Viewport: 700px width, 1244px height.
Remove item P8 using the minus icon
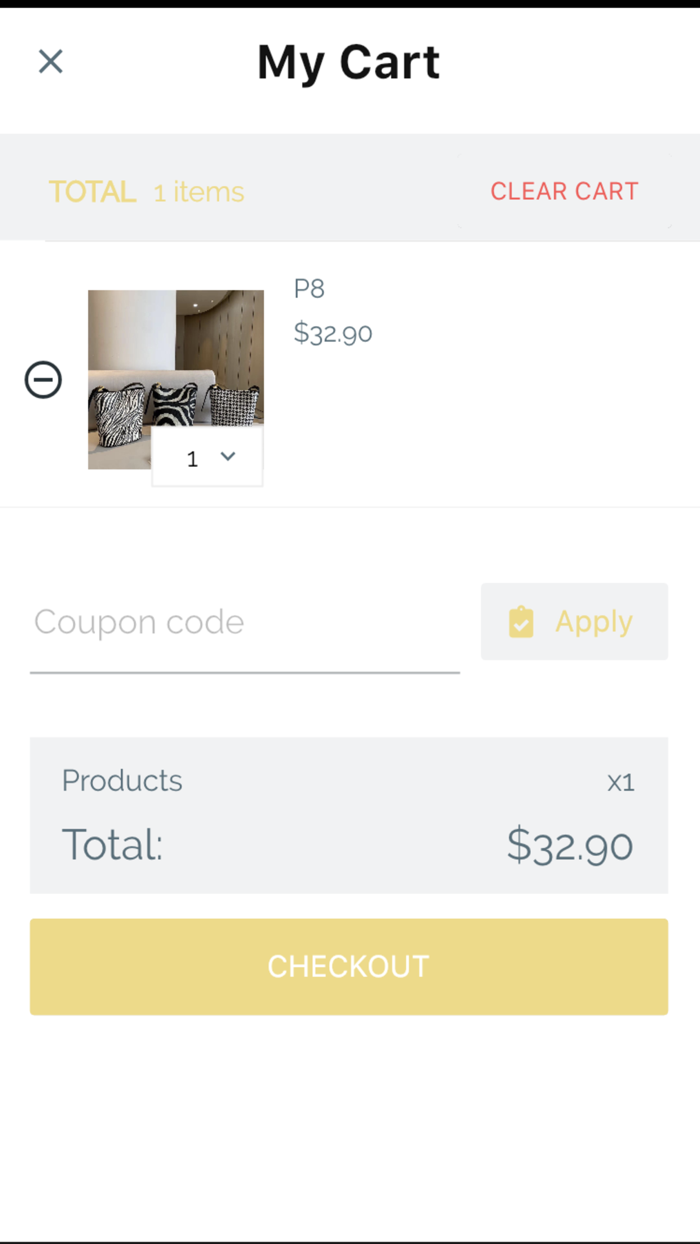click(x=43, y=380)
